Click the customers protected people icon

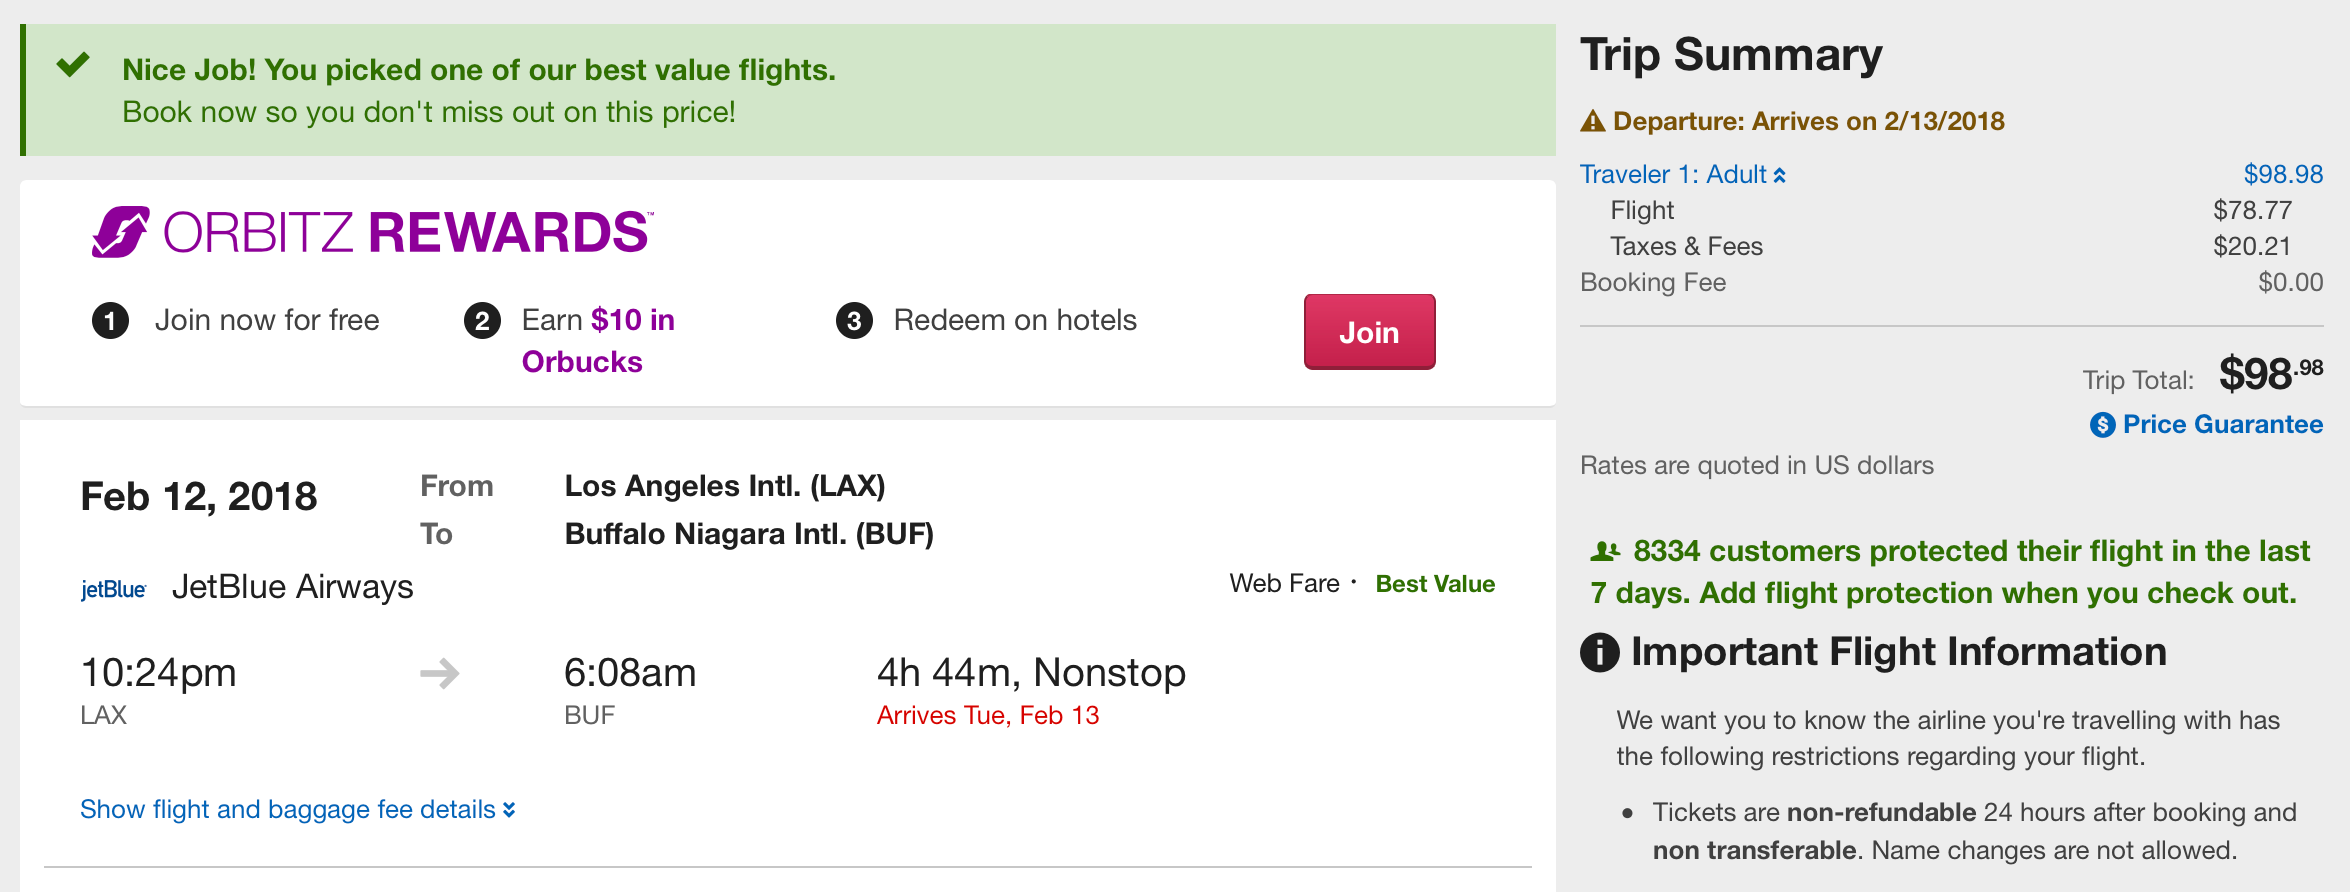click(x=1605, y=551)
